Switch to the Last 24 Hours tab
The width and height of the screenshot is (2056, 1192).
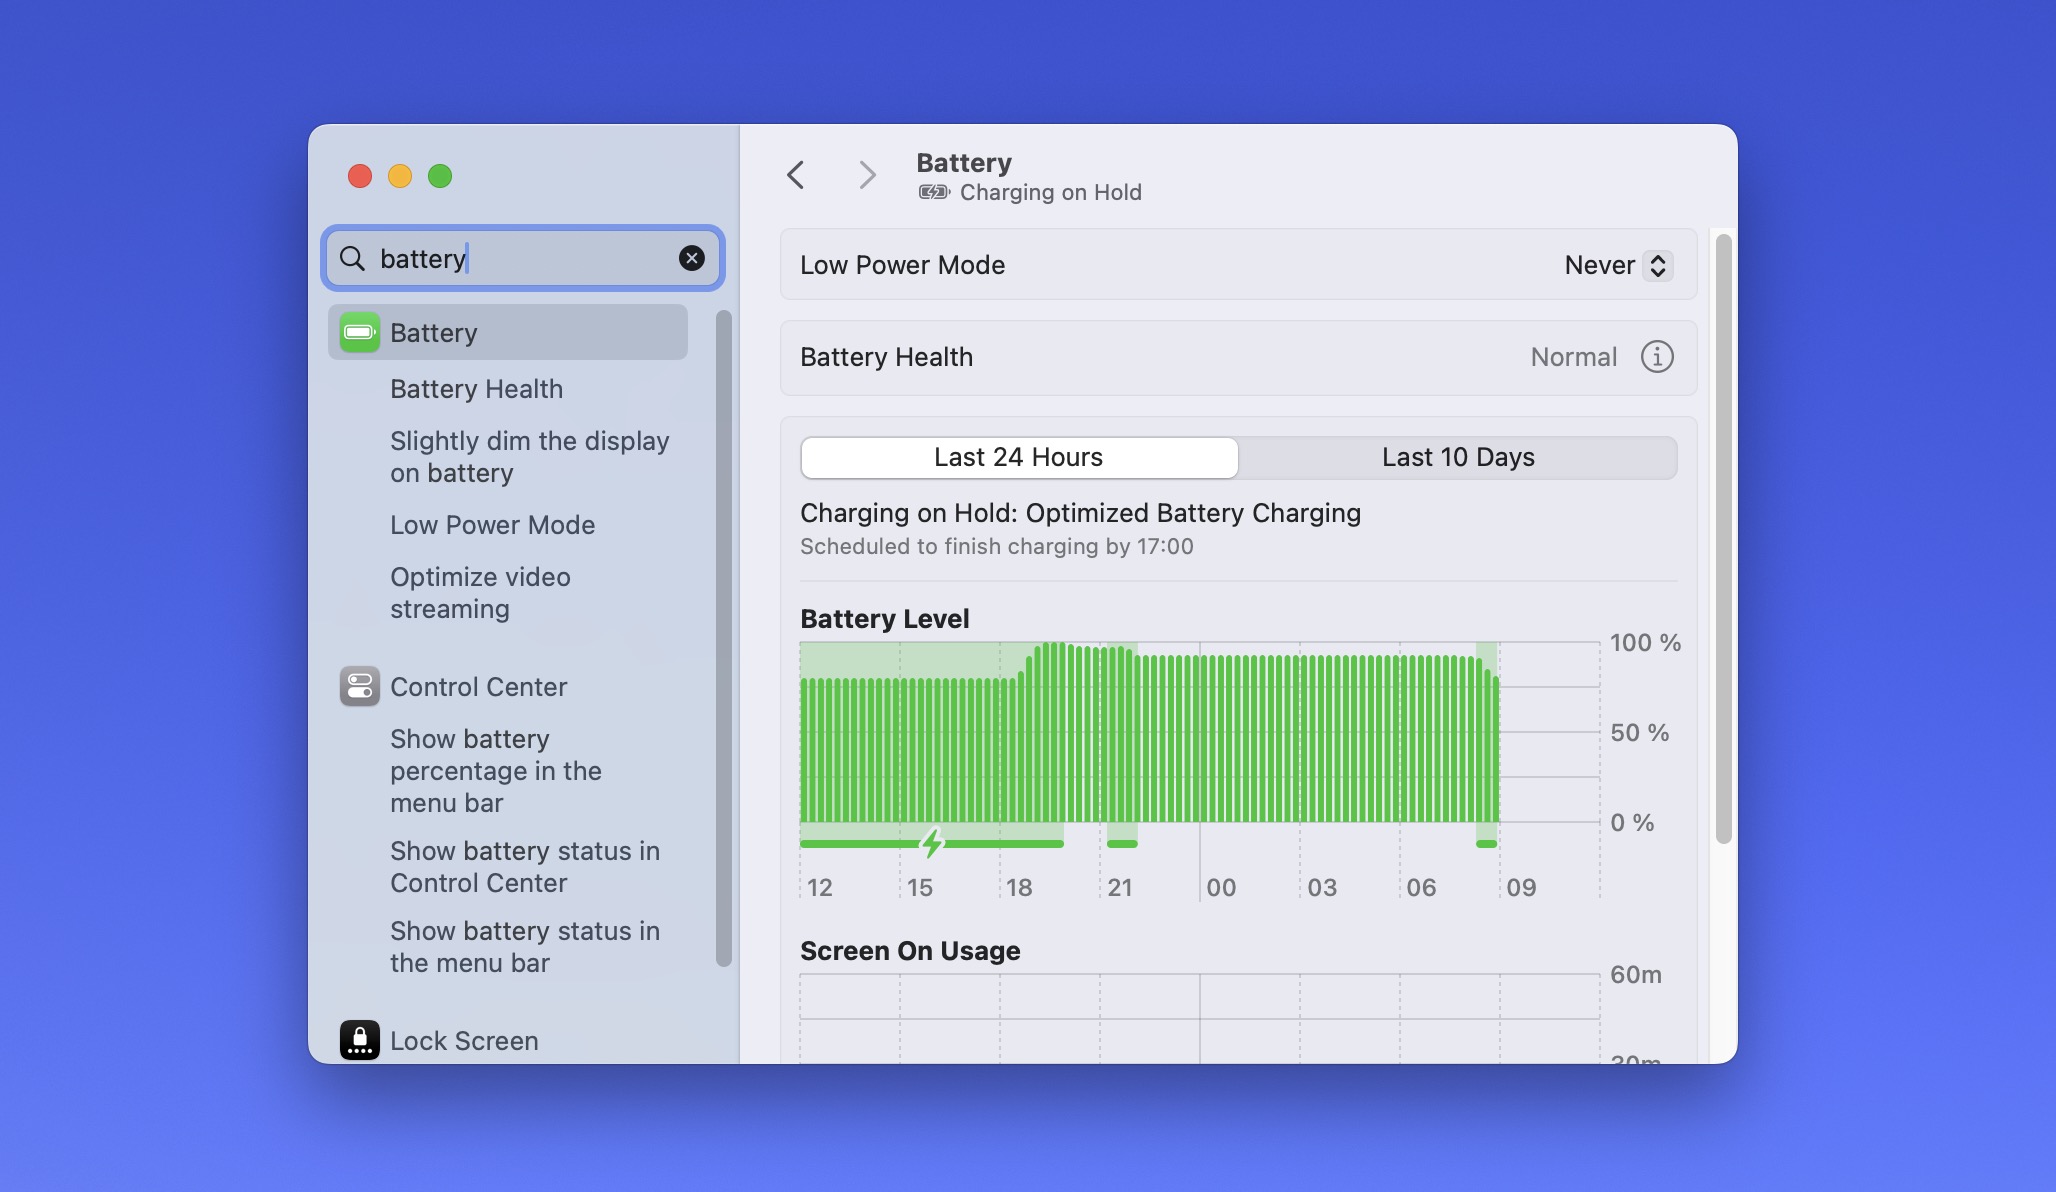[x=1019, y=457]
